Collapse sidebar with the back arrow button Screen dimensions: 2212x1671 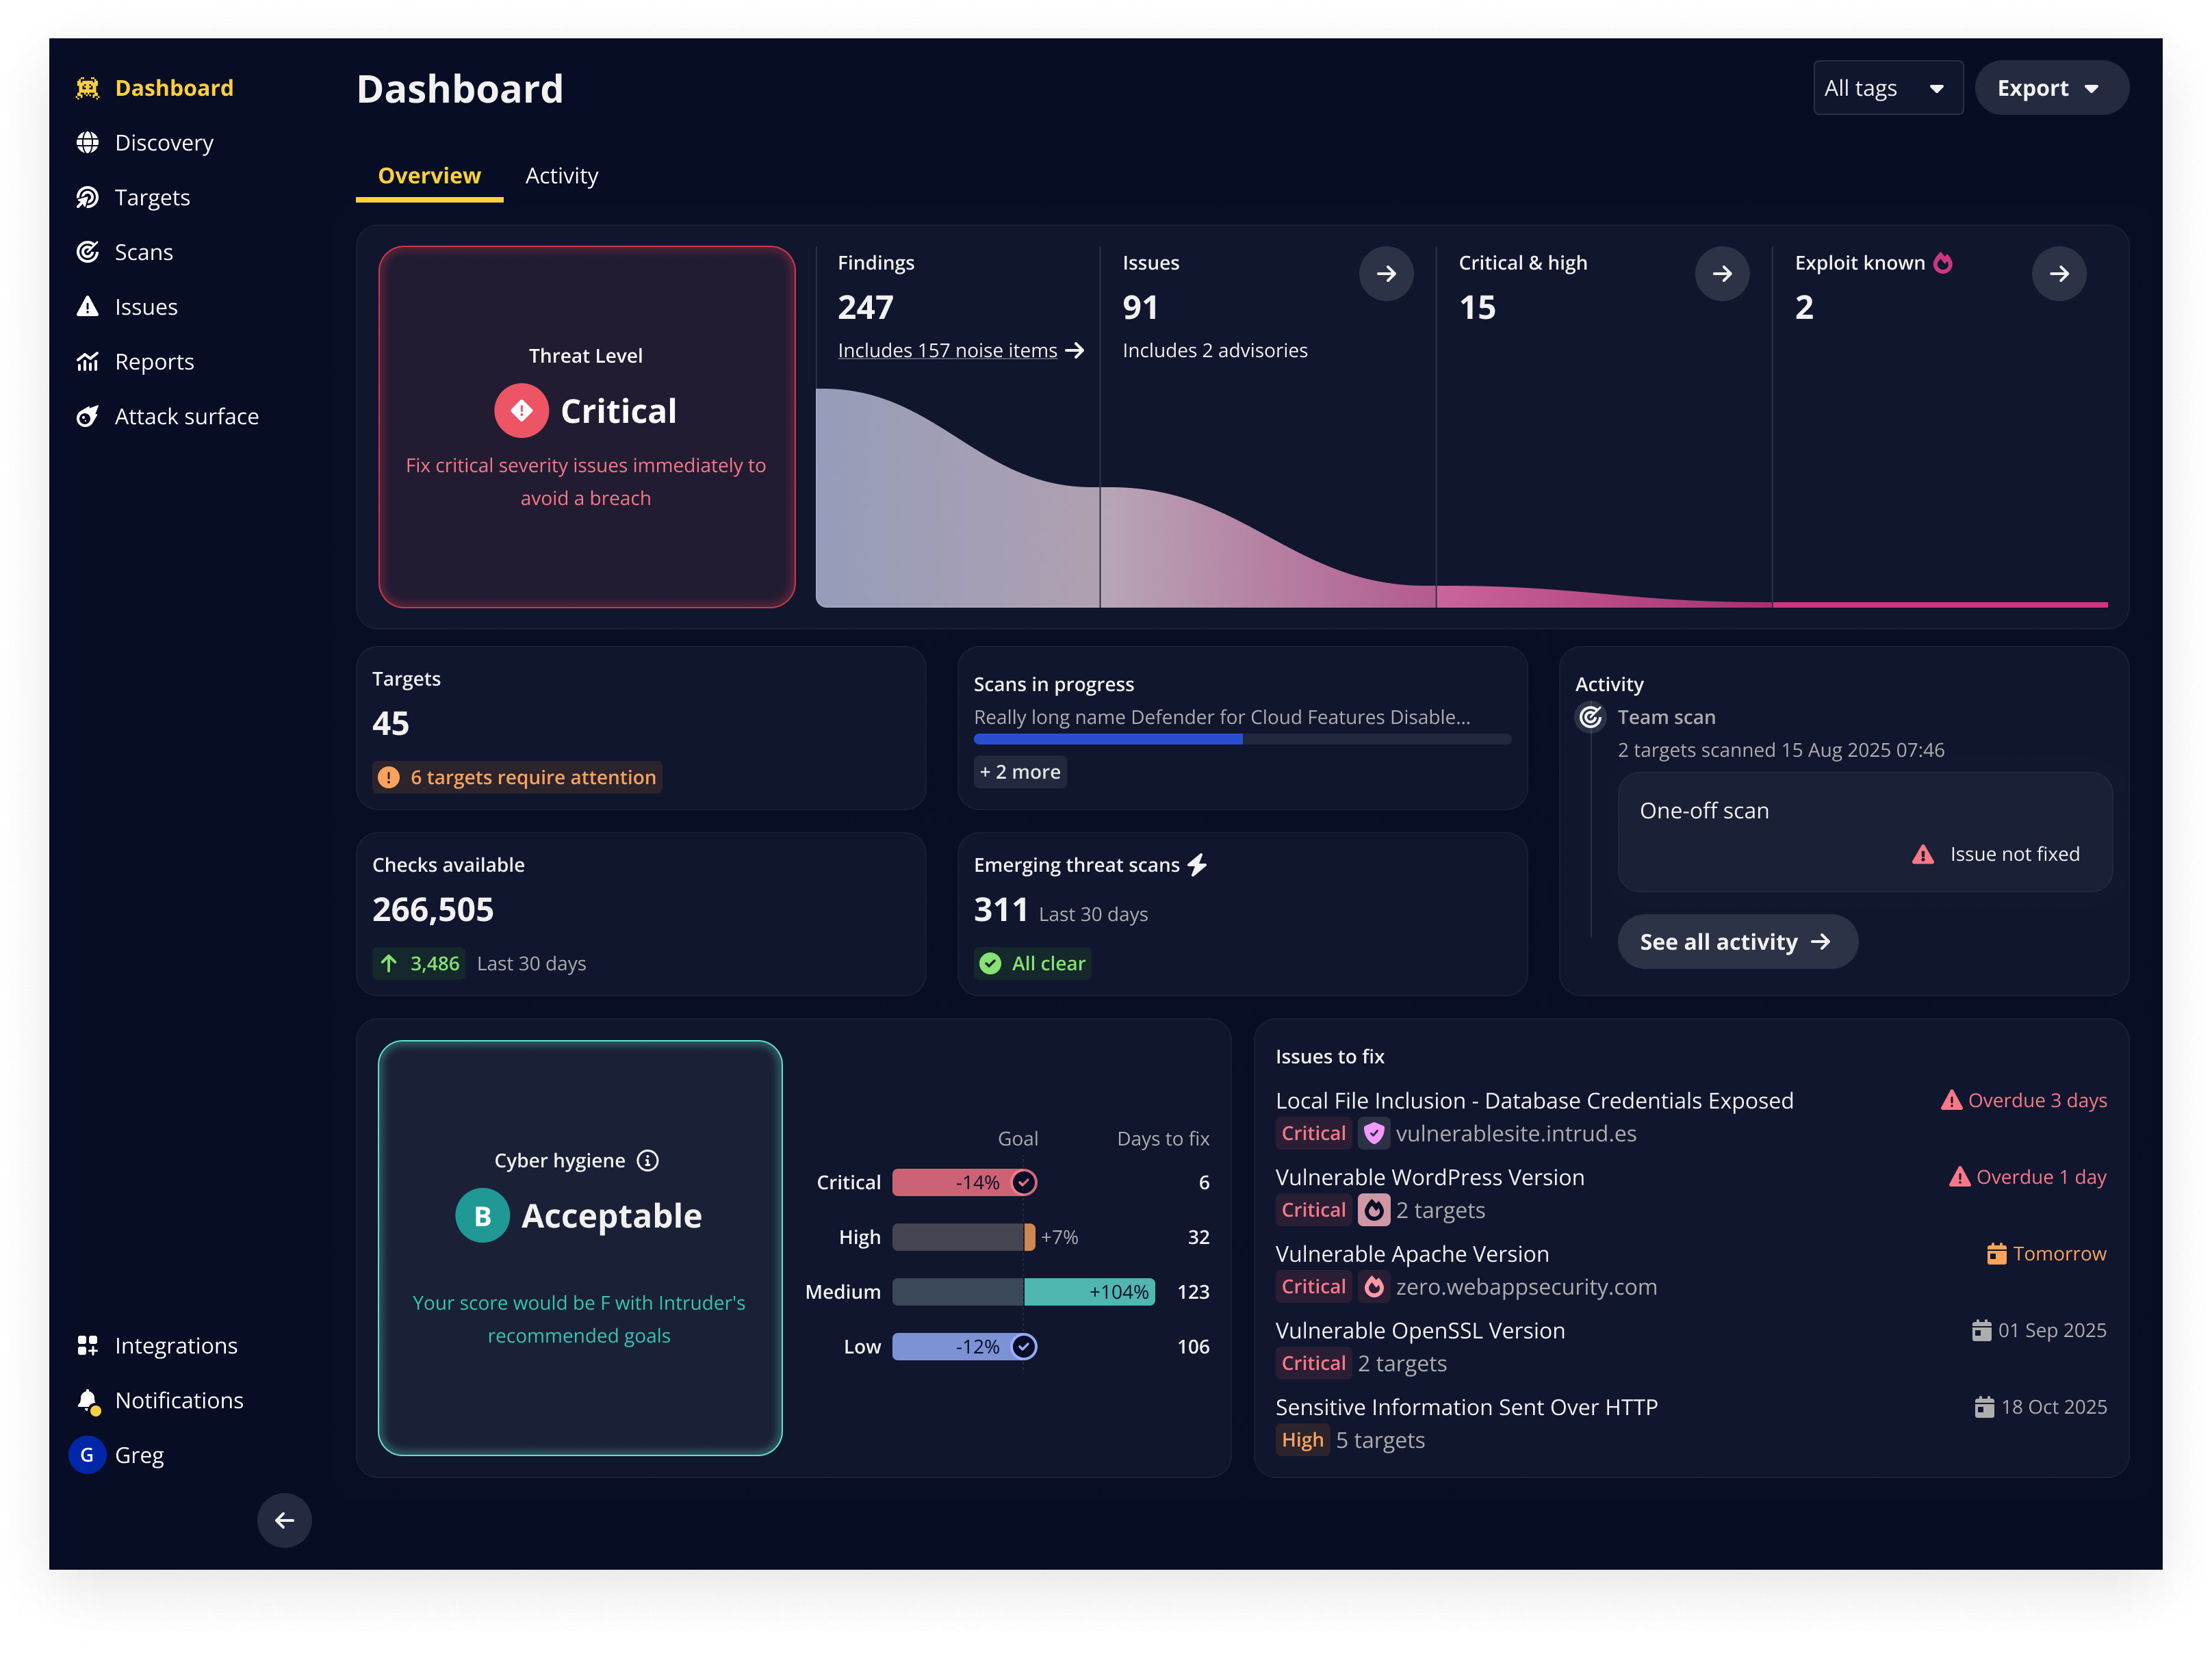(x=284, y=1521)
